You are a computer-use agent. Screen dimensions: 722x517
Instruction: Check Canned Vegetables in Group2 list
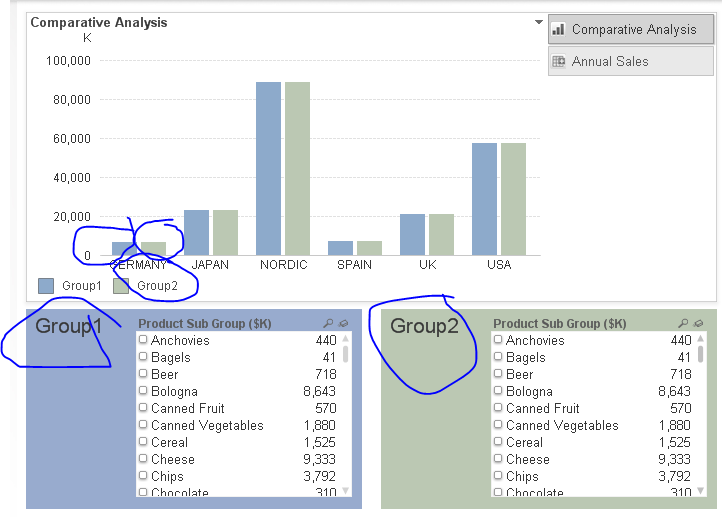point(498,425)
